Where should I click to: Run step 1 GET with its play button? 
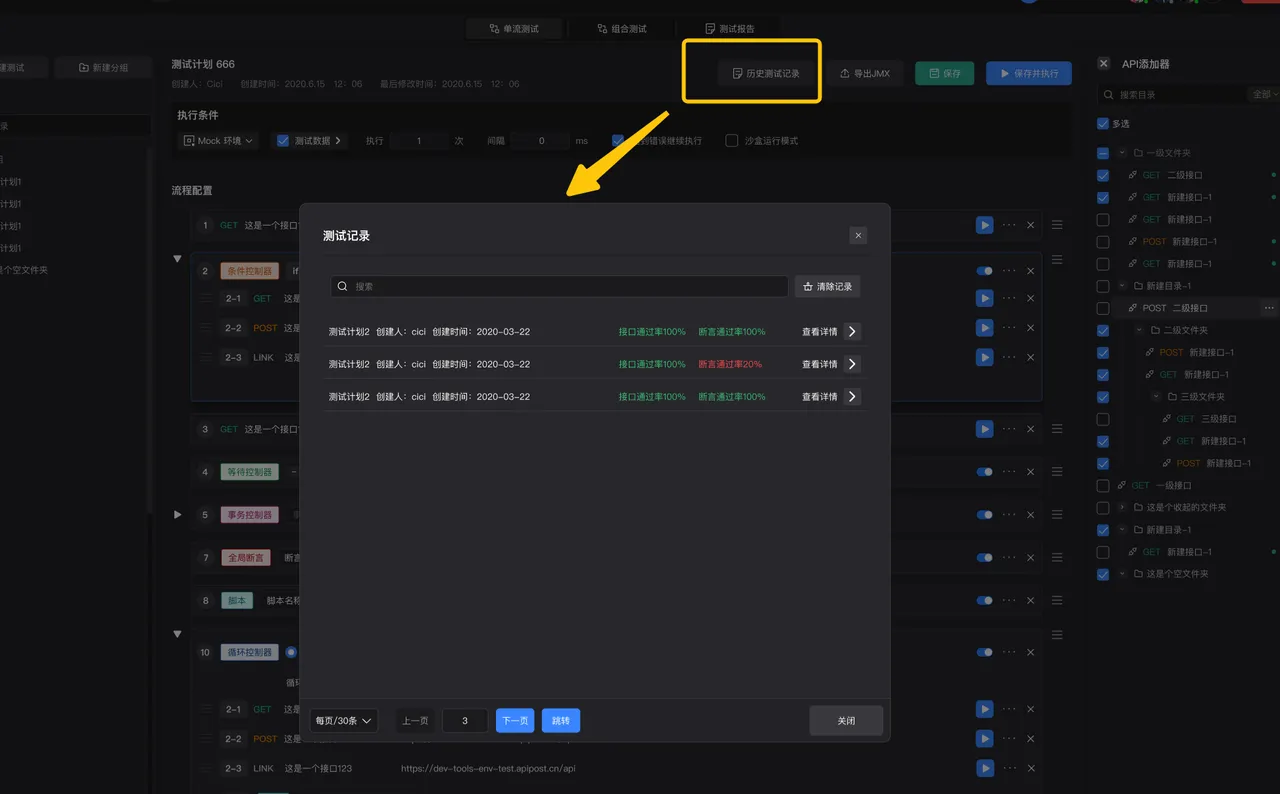pyautogui.click(x=985, y=225)
